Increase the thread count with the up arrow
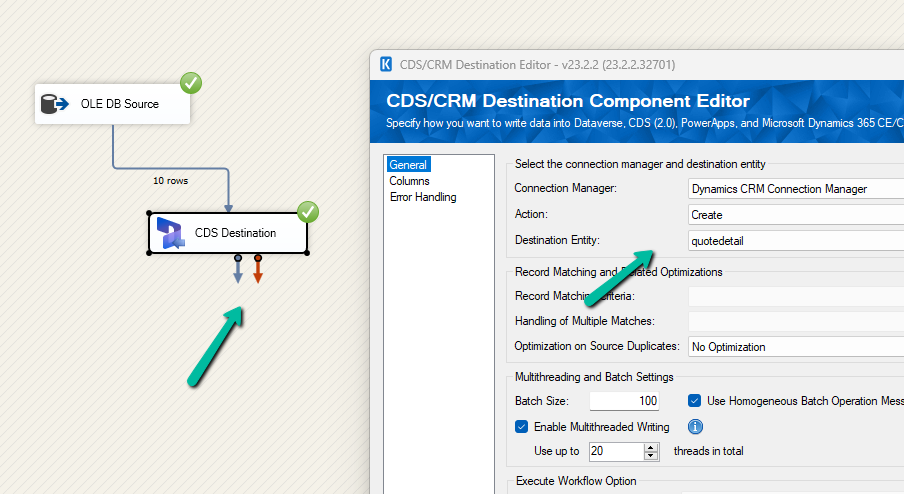The image size is (904, 494). (x=652, y=446)
